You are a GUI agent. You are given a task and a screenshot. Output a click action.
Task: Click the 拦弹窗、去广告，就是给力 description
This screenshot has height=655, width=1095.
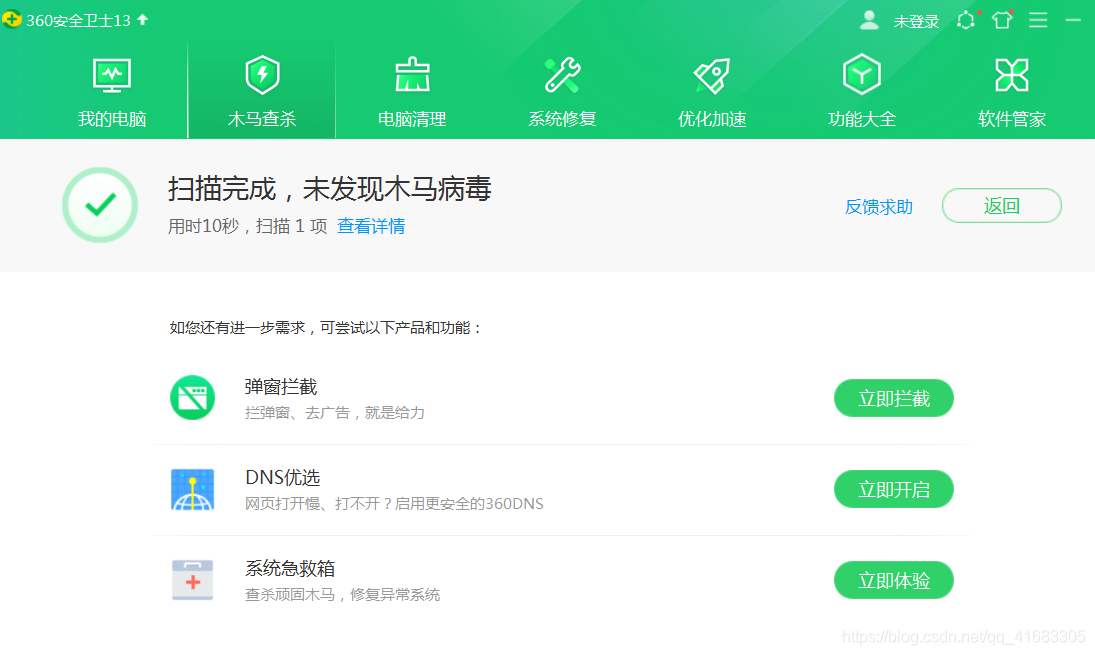[335, 413]
